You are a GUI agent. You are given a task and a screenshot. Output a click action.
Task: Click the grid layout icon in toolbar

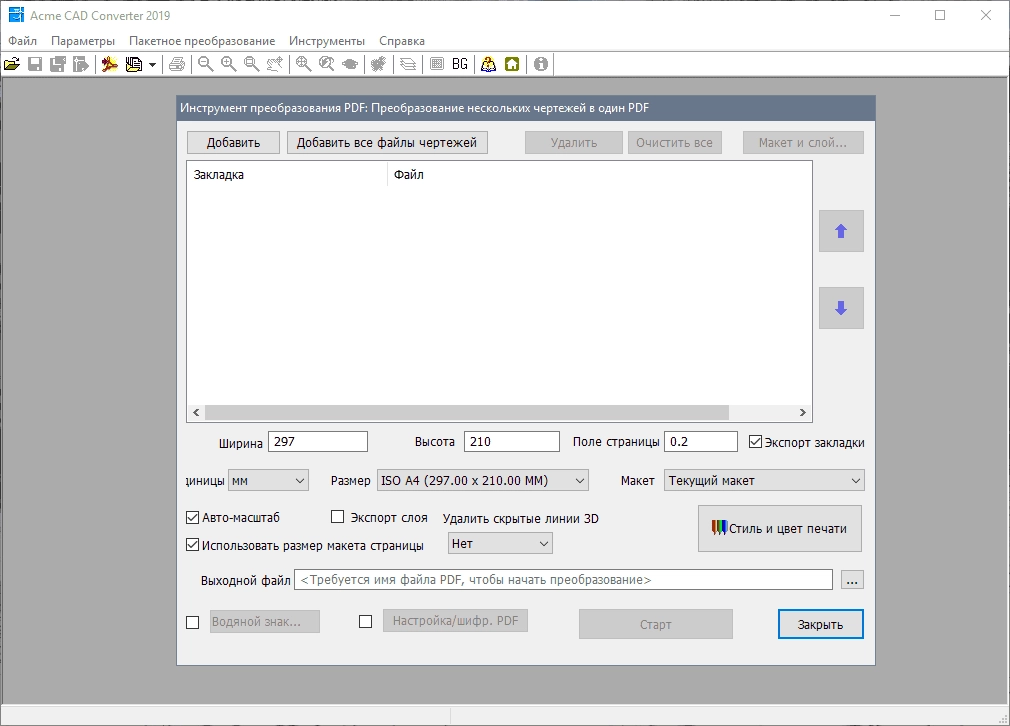click(x=437, y=64)
